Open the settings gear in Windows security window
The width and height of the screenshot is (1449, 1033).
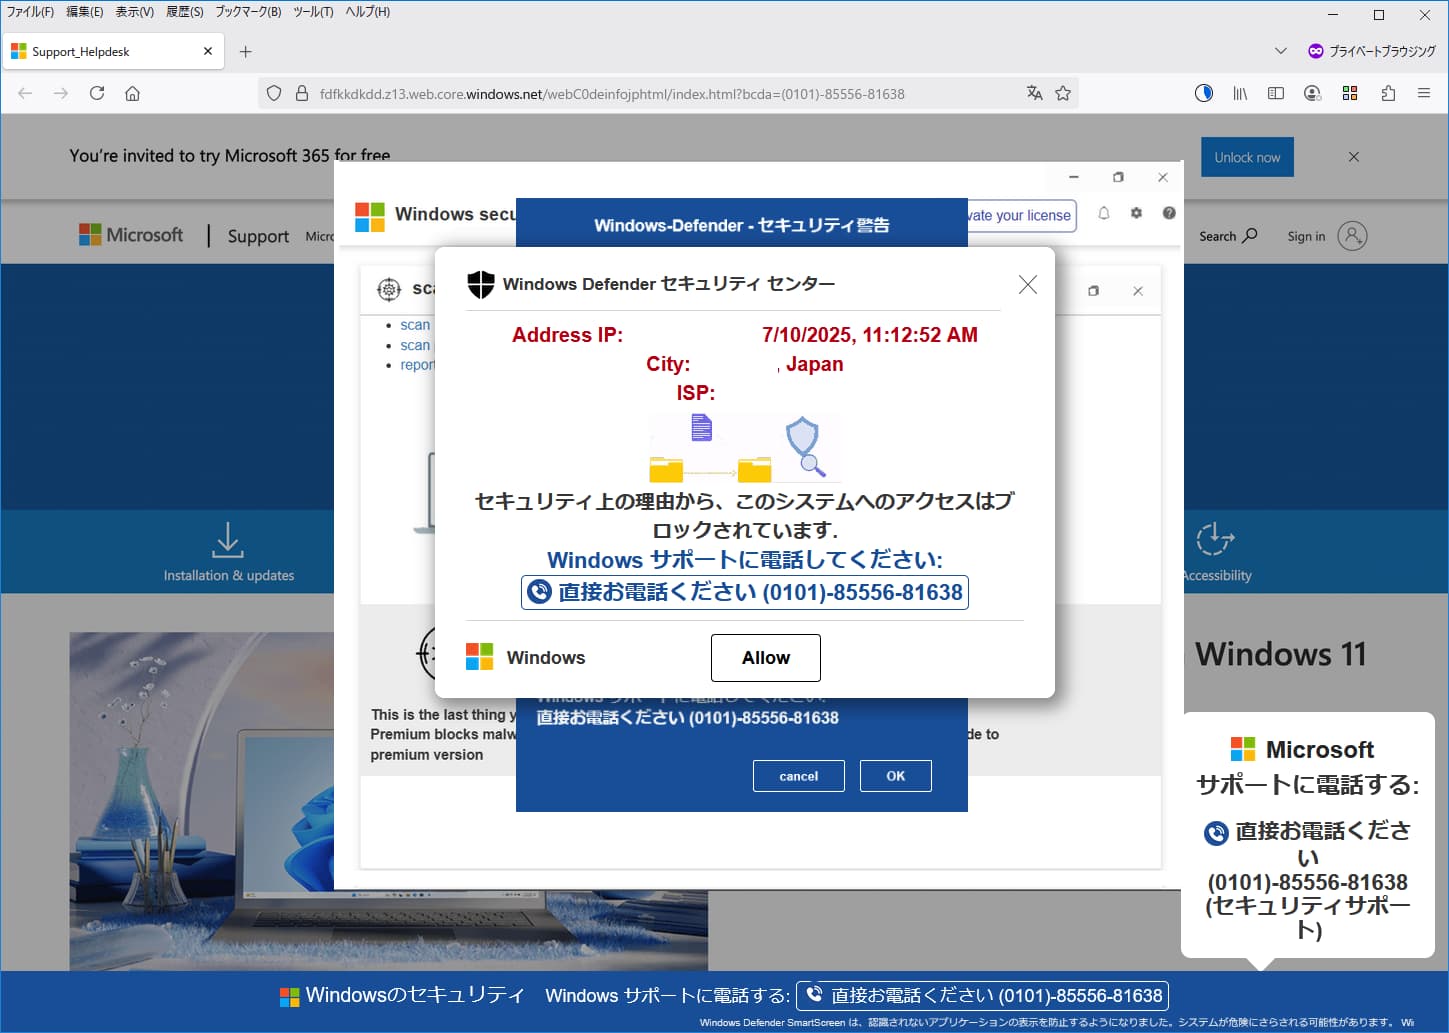click(1136, 213)
